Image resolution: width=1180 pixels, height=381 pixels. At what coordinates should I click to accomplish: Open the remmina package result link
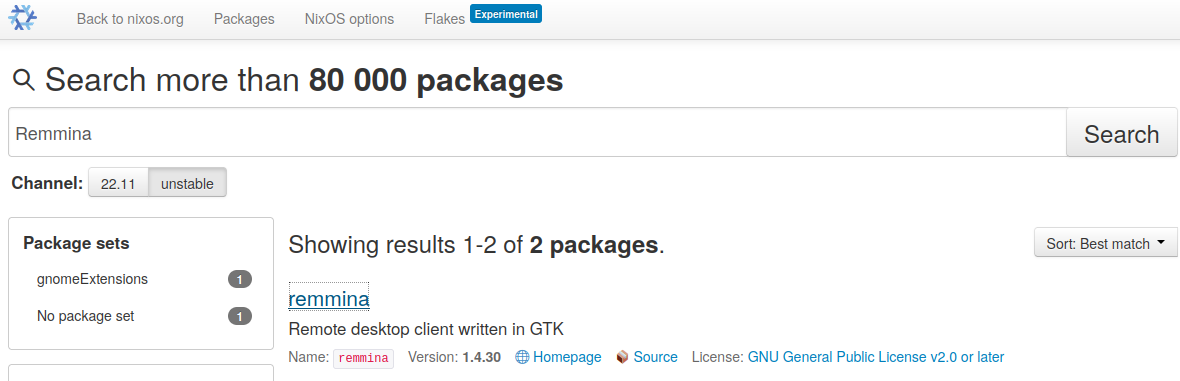[329, 299]
